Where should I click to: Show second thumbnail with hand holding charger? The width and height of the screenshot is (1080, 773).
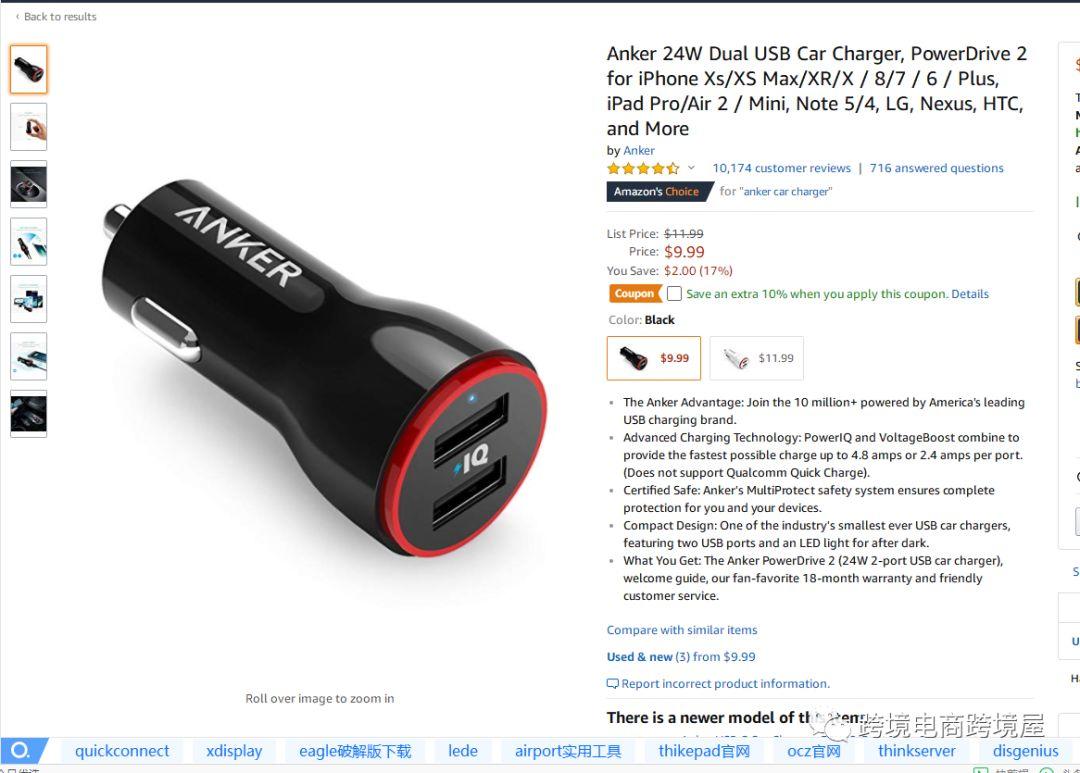click(28, 127)
